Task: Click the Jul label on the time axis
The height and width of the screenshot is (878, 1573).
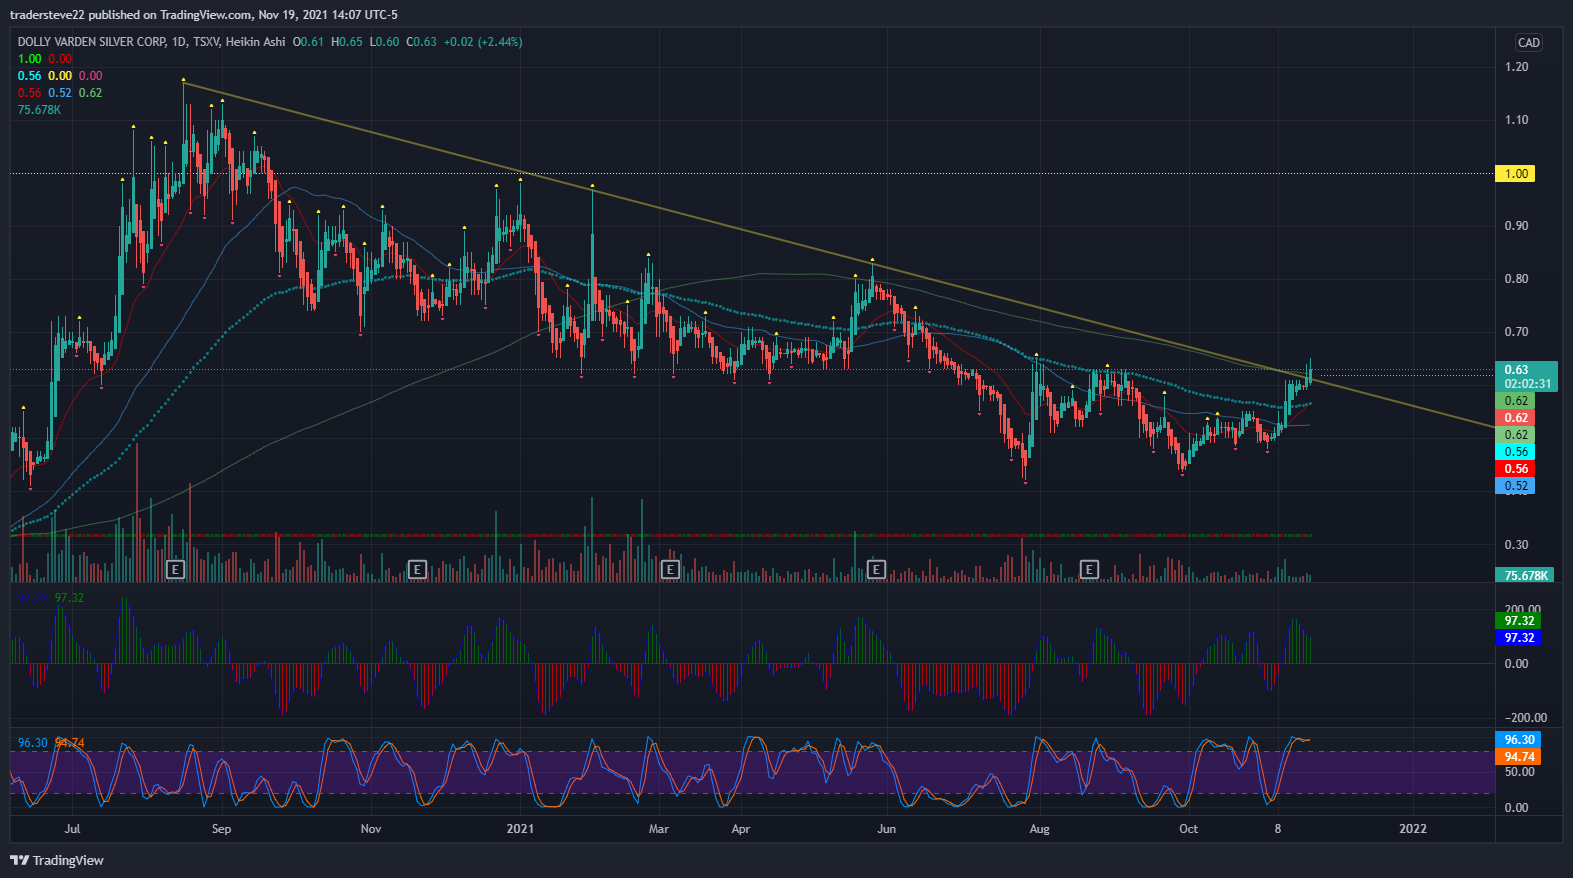Action: pos(72,829)
